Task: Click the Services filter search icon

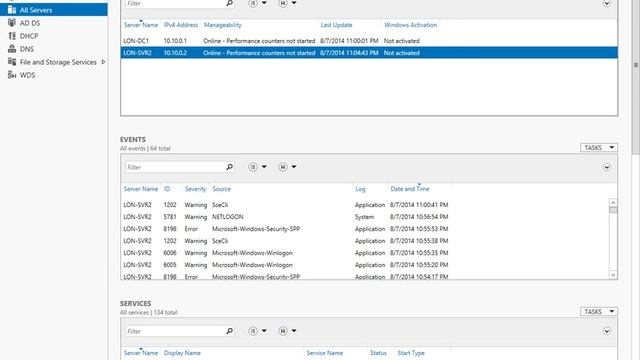Action: tap(229, 331)
